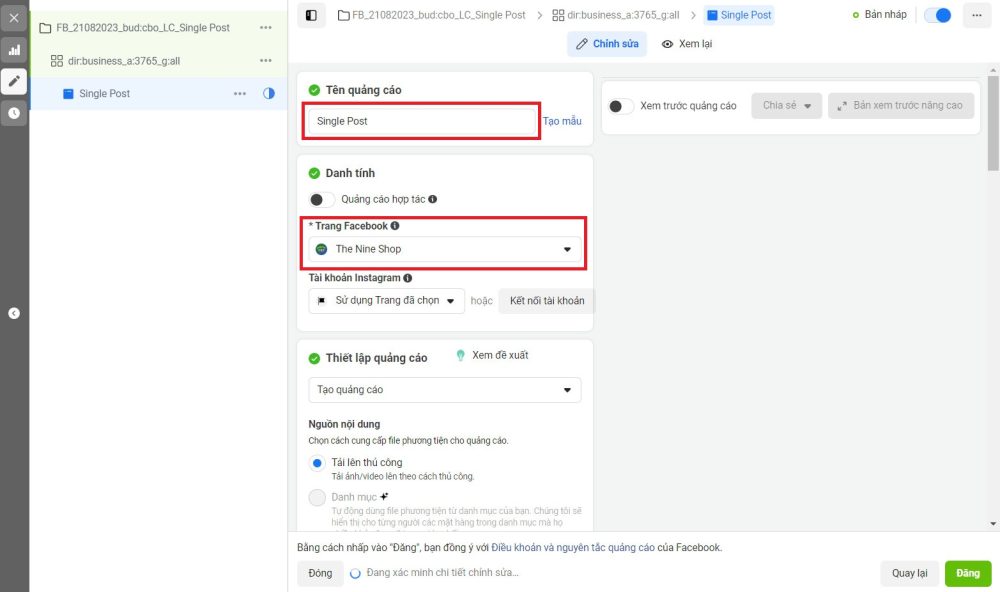Image resolution: width=1000 pixels, height=592 pixels.
Task: Close the editor with the X icon
Action: 14,18
